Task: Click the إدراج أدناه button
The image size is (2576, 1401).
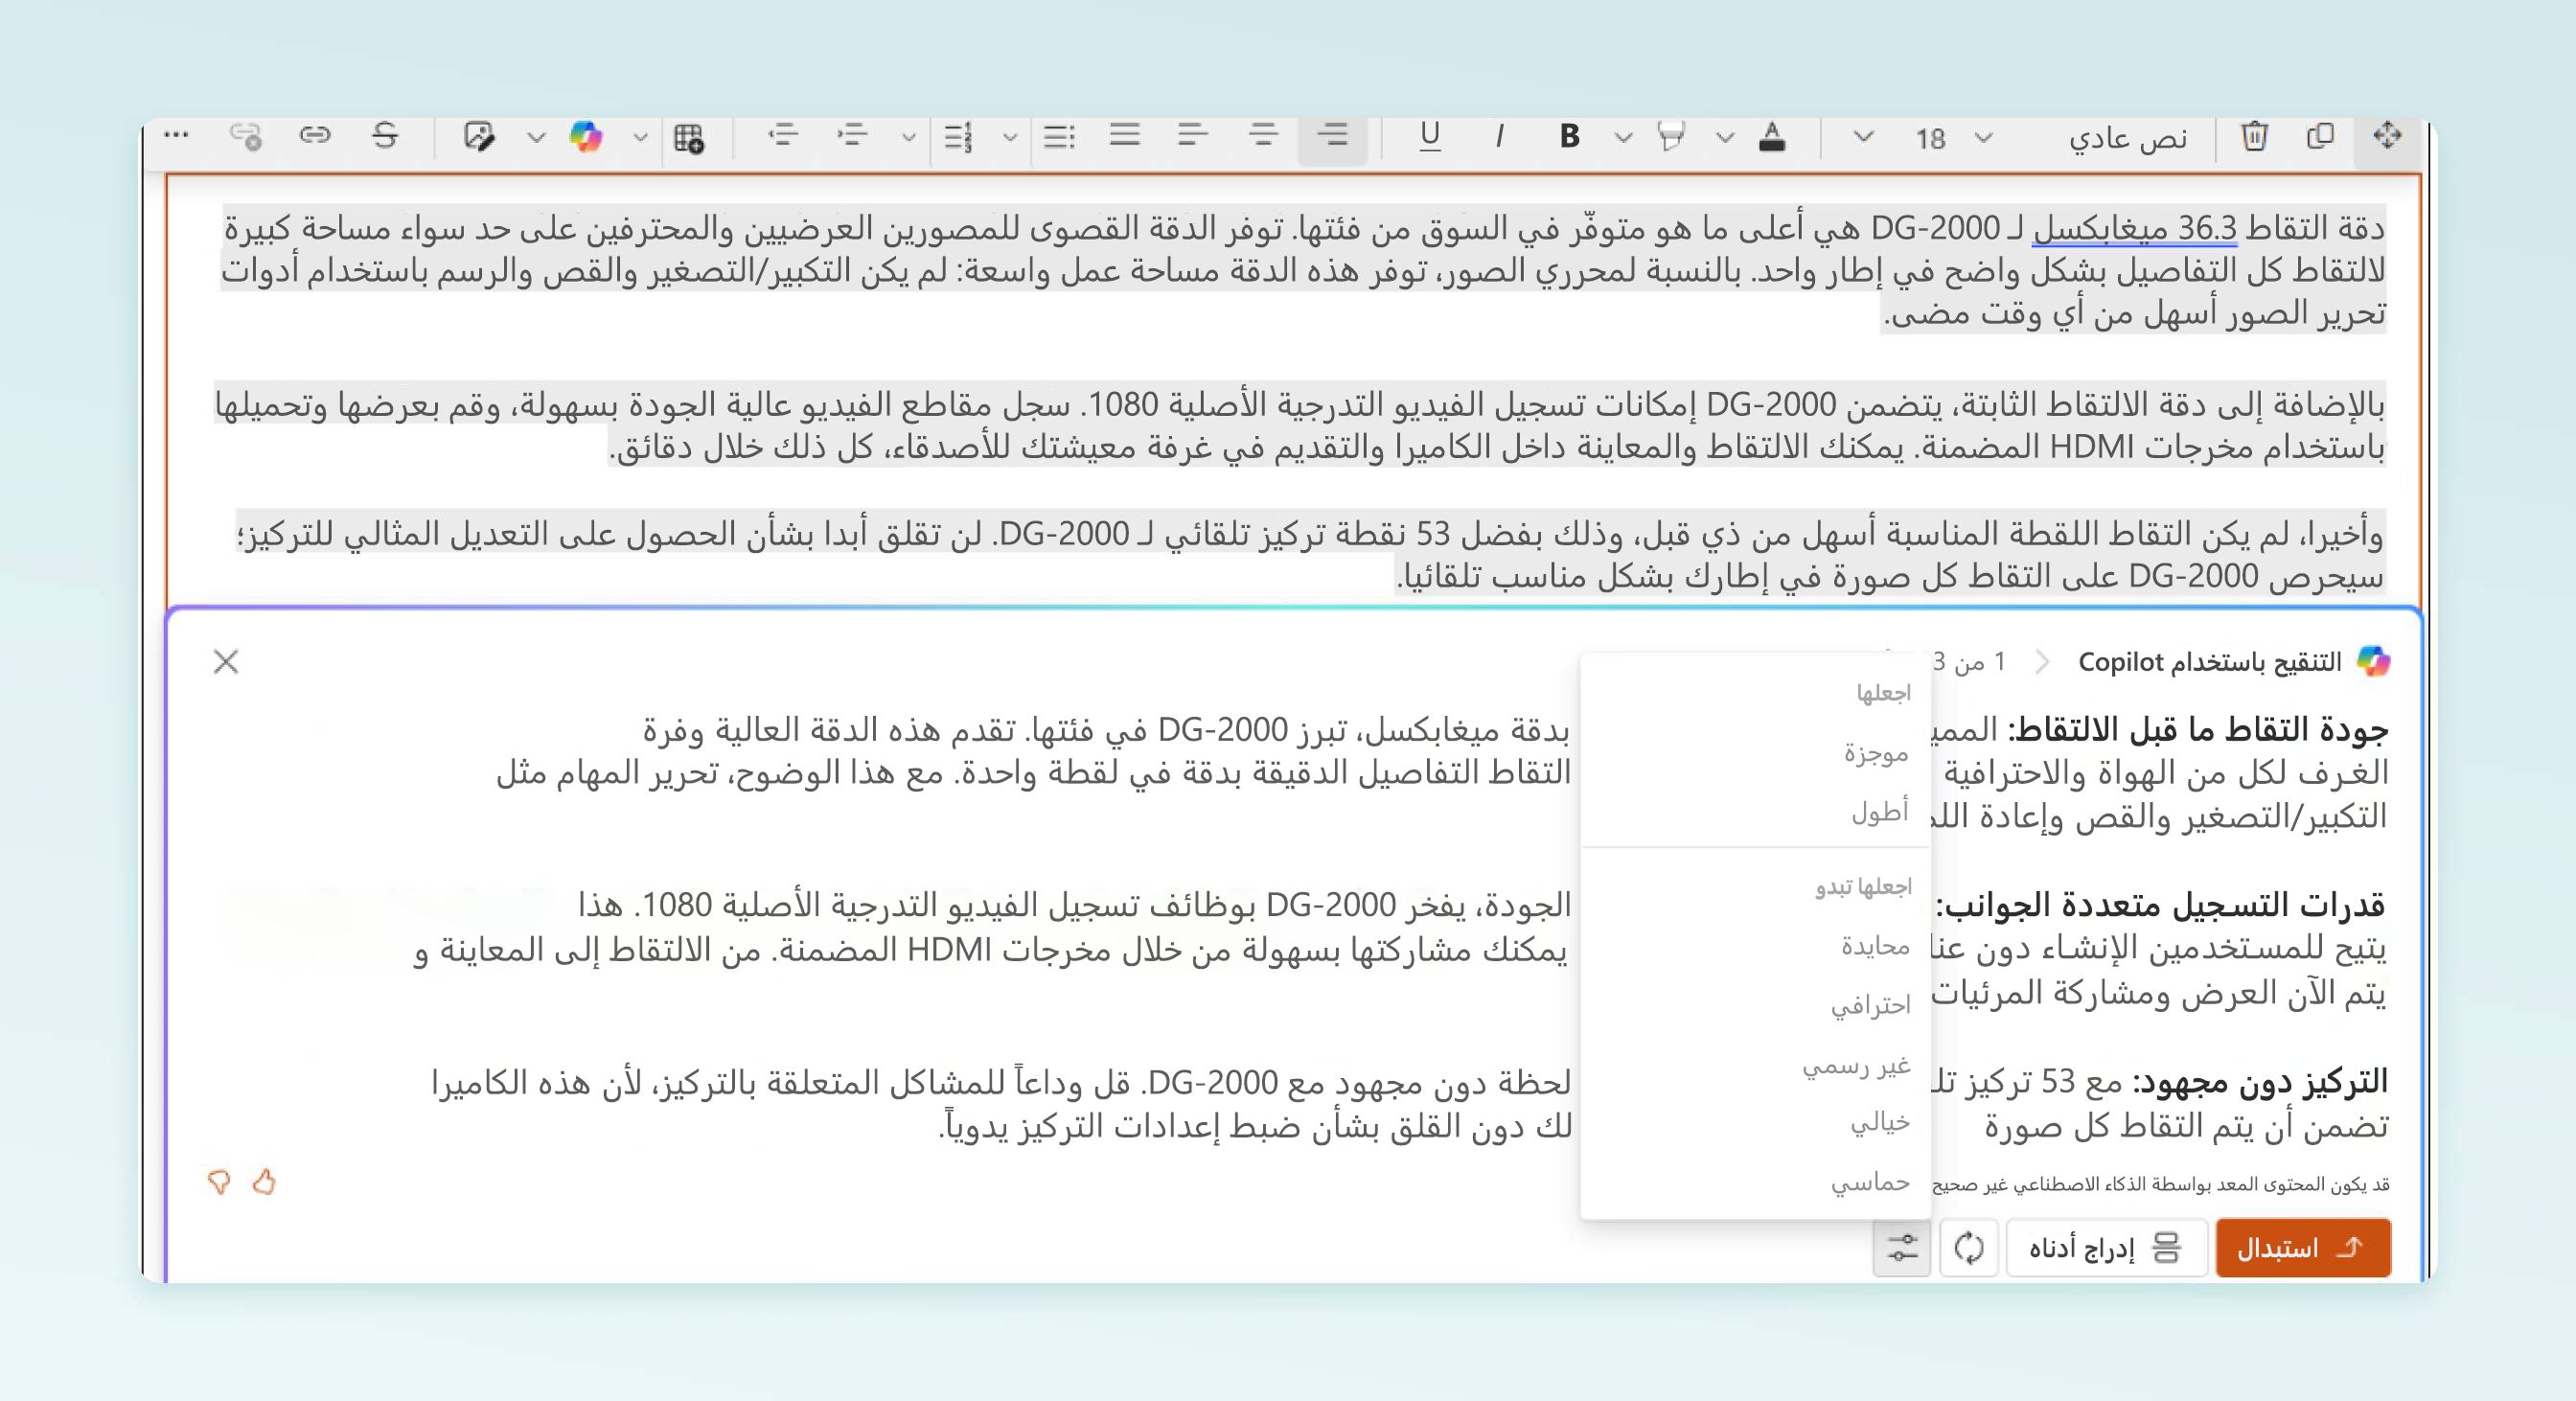Action: point(2106,1247)
